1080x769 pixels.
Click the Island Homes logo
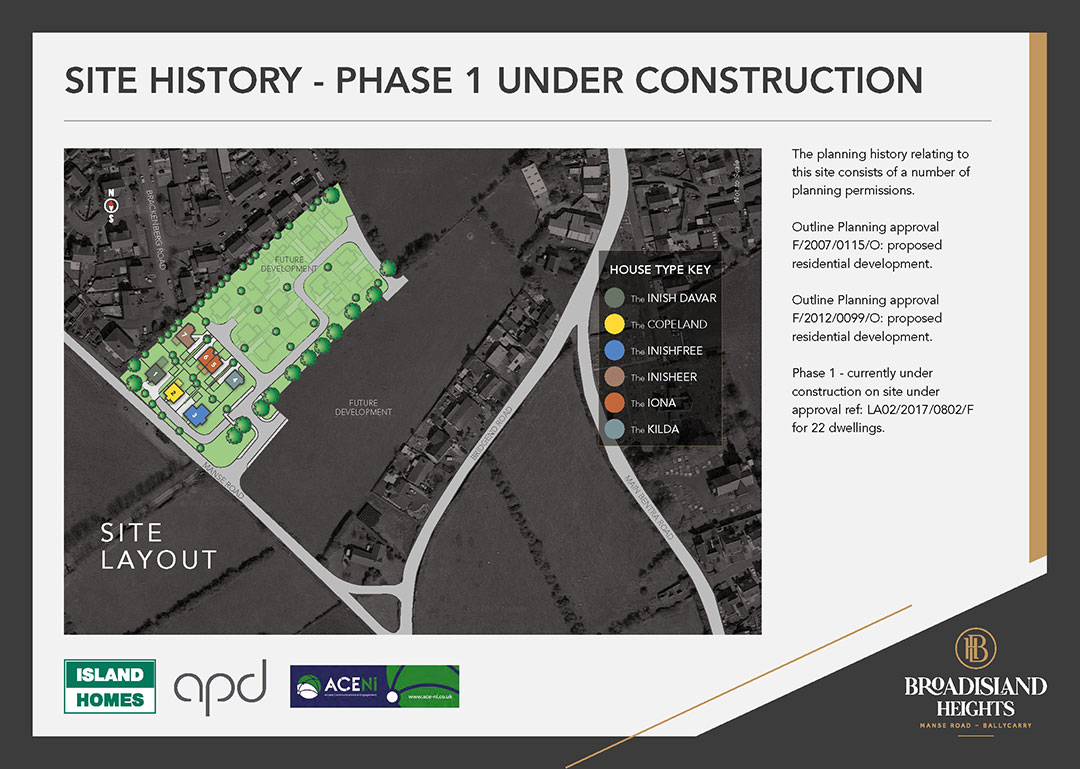(110, 686)
